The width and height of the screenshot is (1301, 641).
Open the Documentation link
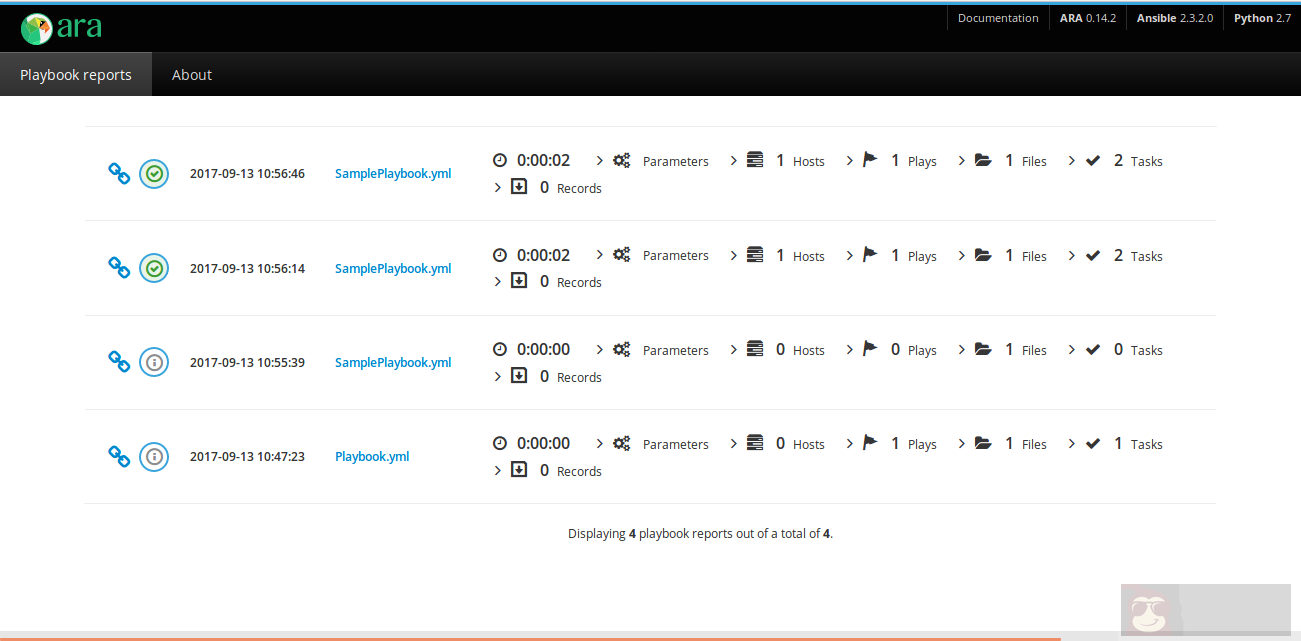[997, 17]
